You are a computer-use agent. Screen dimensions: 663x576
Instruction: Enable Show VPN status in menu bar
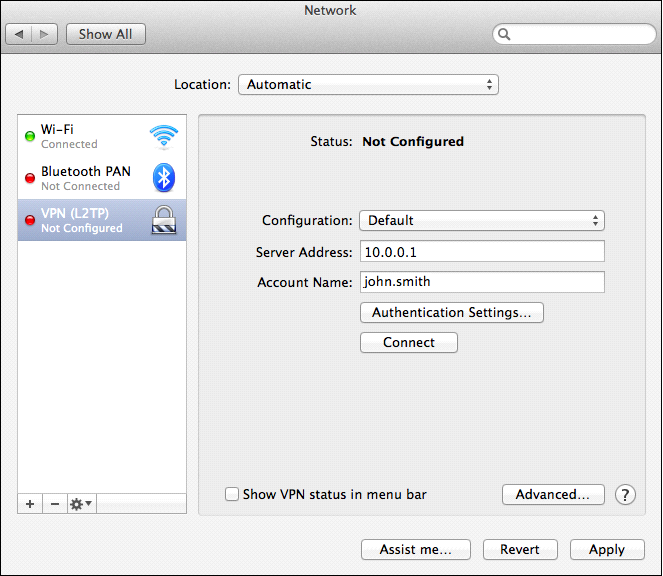tap(232, 494)
